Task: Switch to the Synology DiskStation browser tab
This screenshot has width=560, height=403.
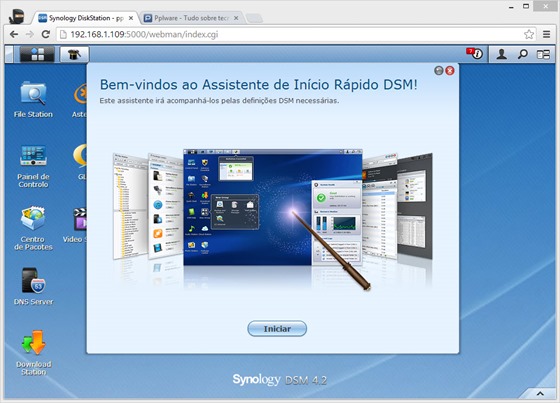Action: (x=85, y=18)
